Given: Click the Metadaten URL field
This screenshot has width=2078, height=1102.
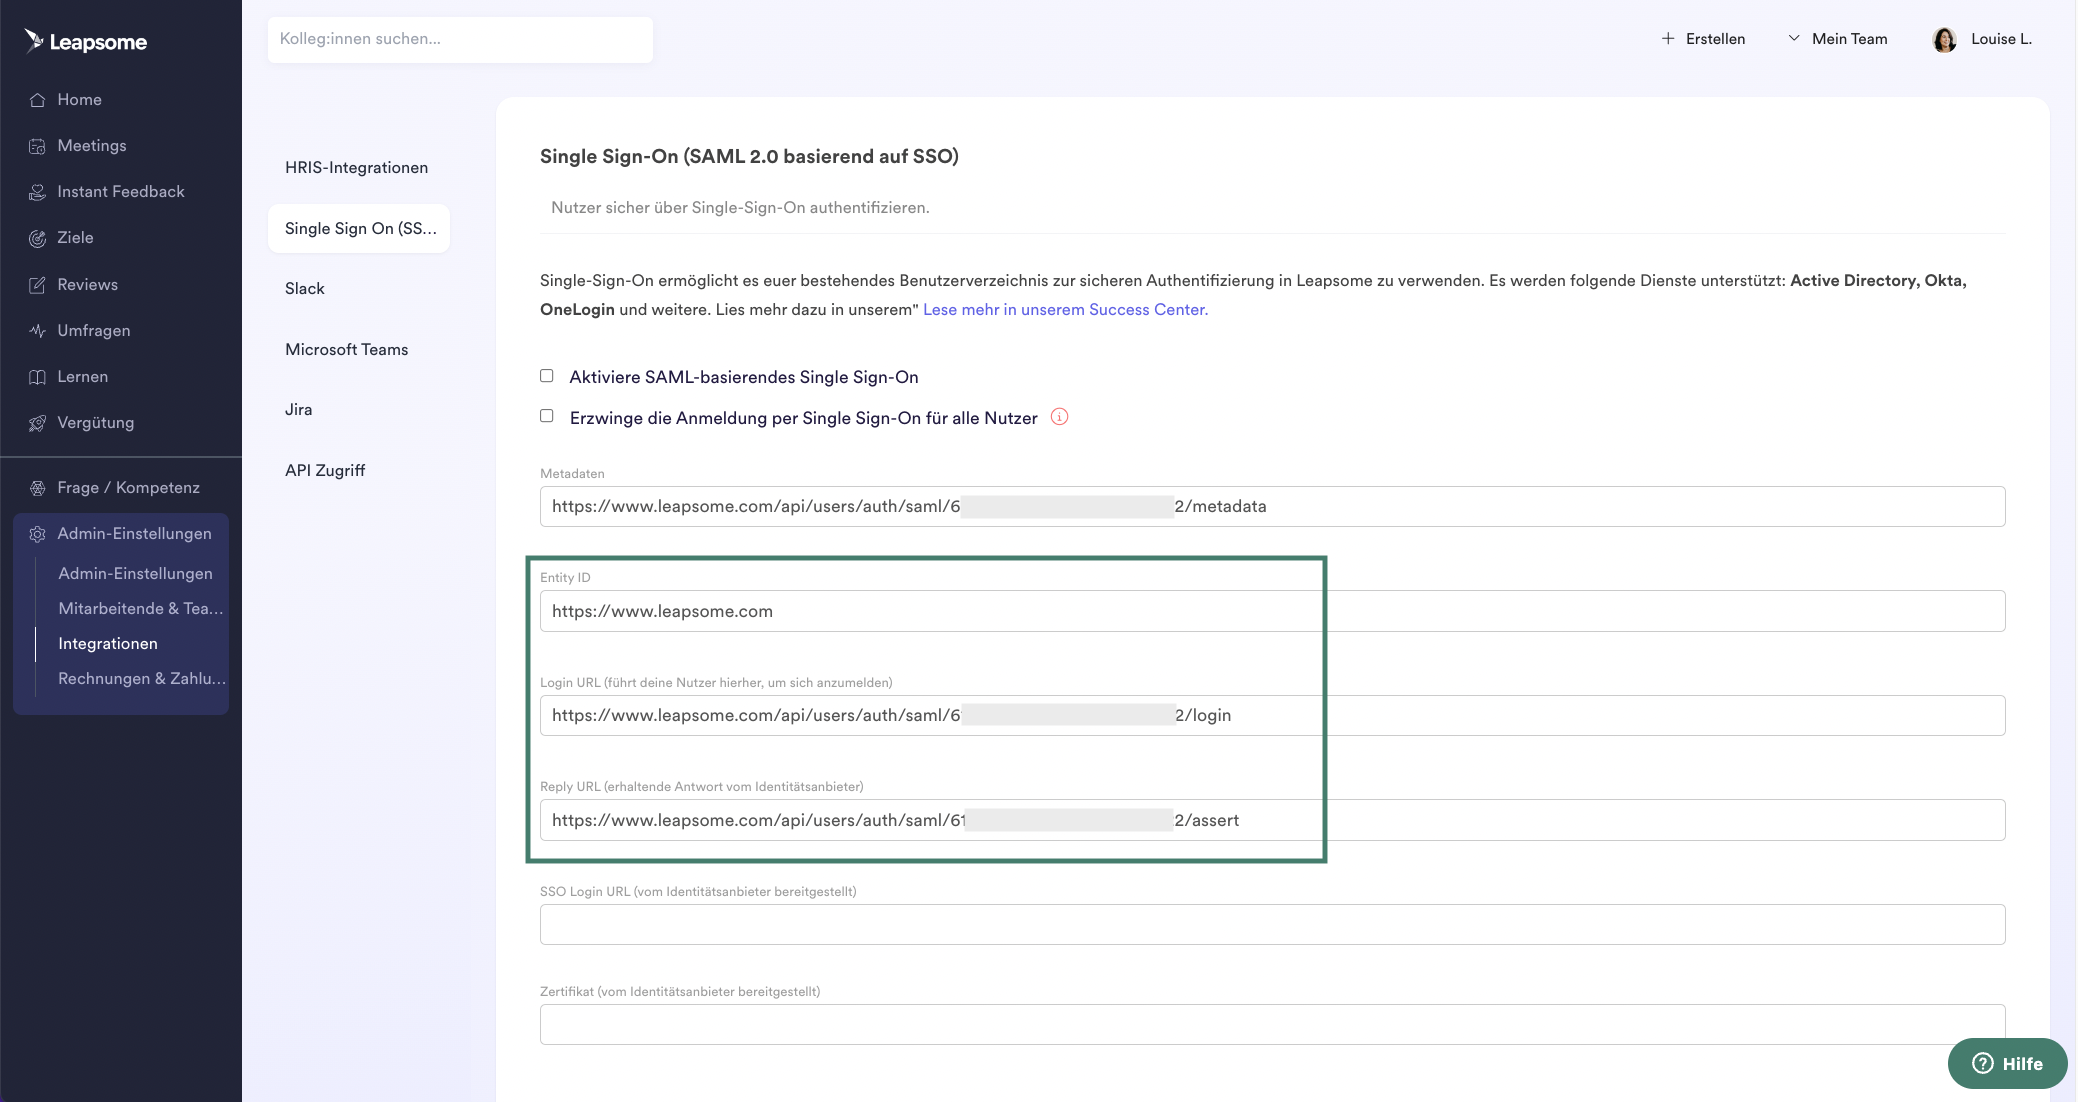Looking at the screenshot, I should click(1272, 507).
